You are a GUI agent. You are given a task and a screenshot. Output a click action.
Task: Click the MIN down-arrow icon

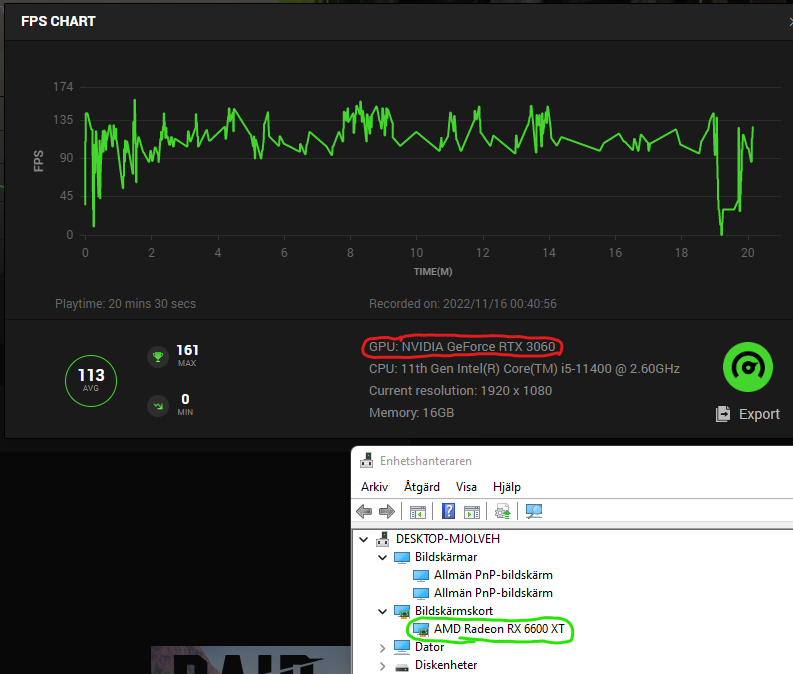pos(158,406)
